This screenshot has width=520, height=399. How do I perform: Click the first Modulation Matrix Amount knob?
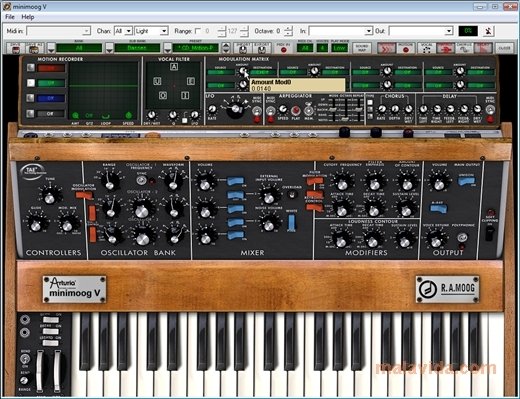243,71
